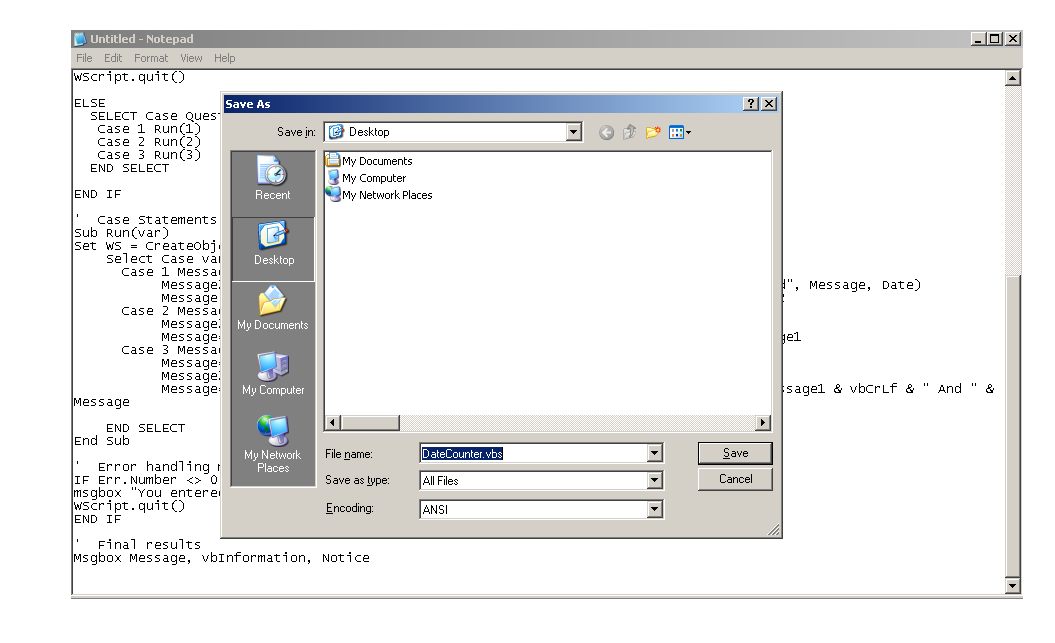Open the File name history dropdown arrow
This screenshot has width=1055, height=643.
pyautogui.click(x=656, y=452)
